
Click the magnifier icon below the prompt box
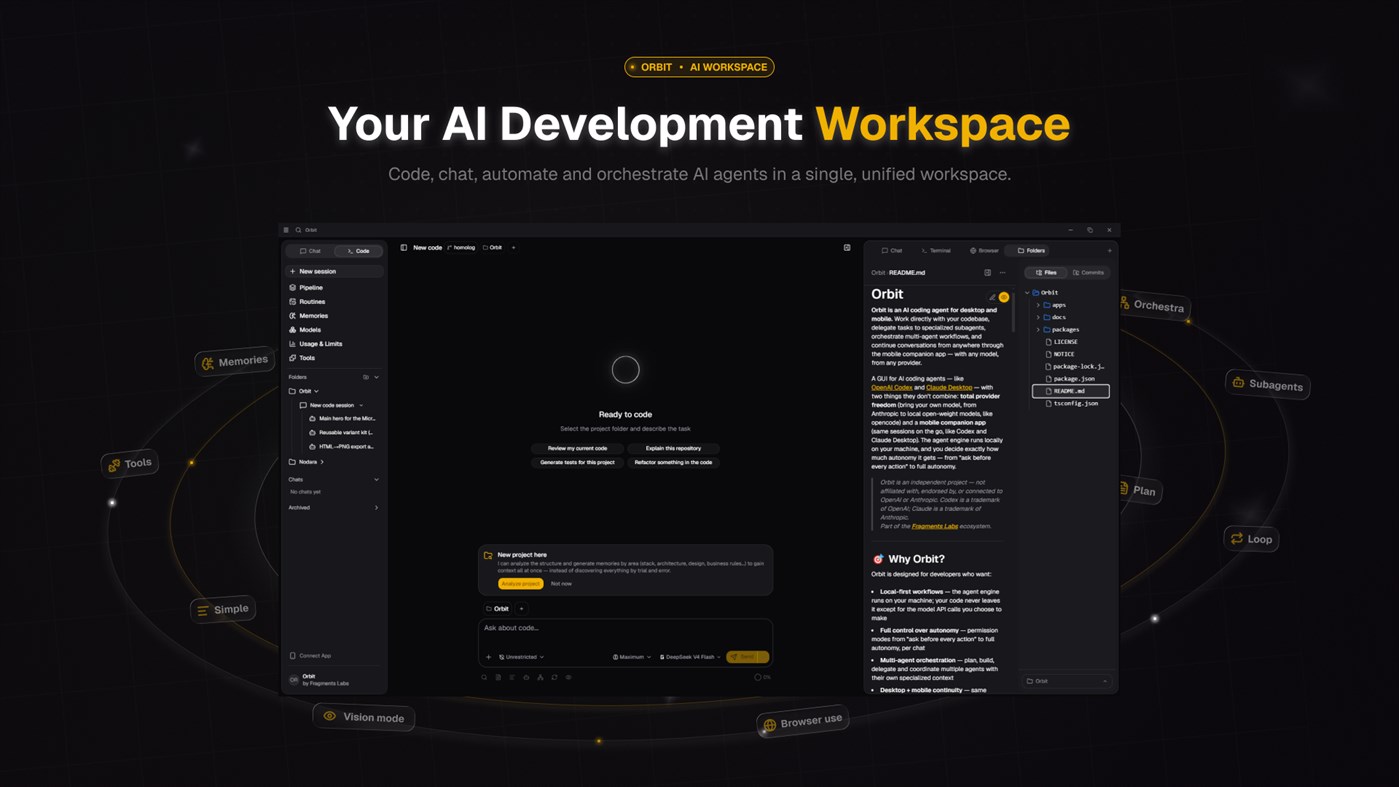point(485,677)
